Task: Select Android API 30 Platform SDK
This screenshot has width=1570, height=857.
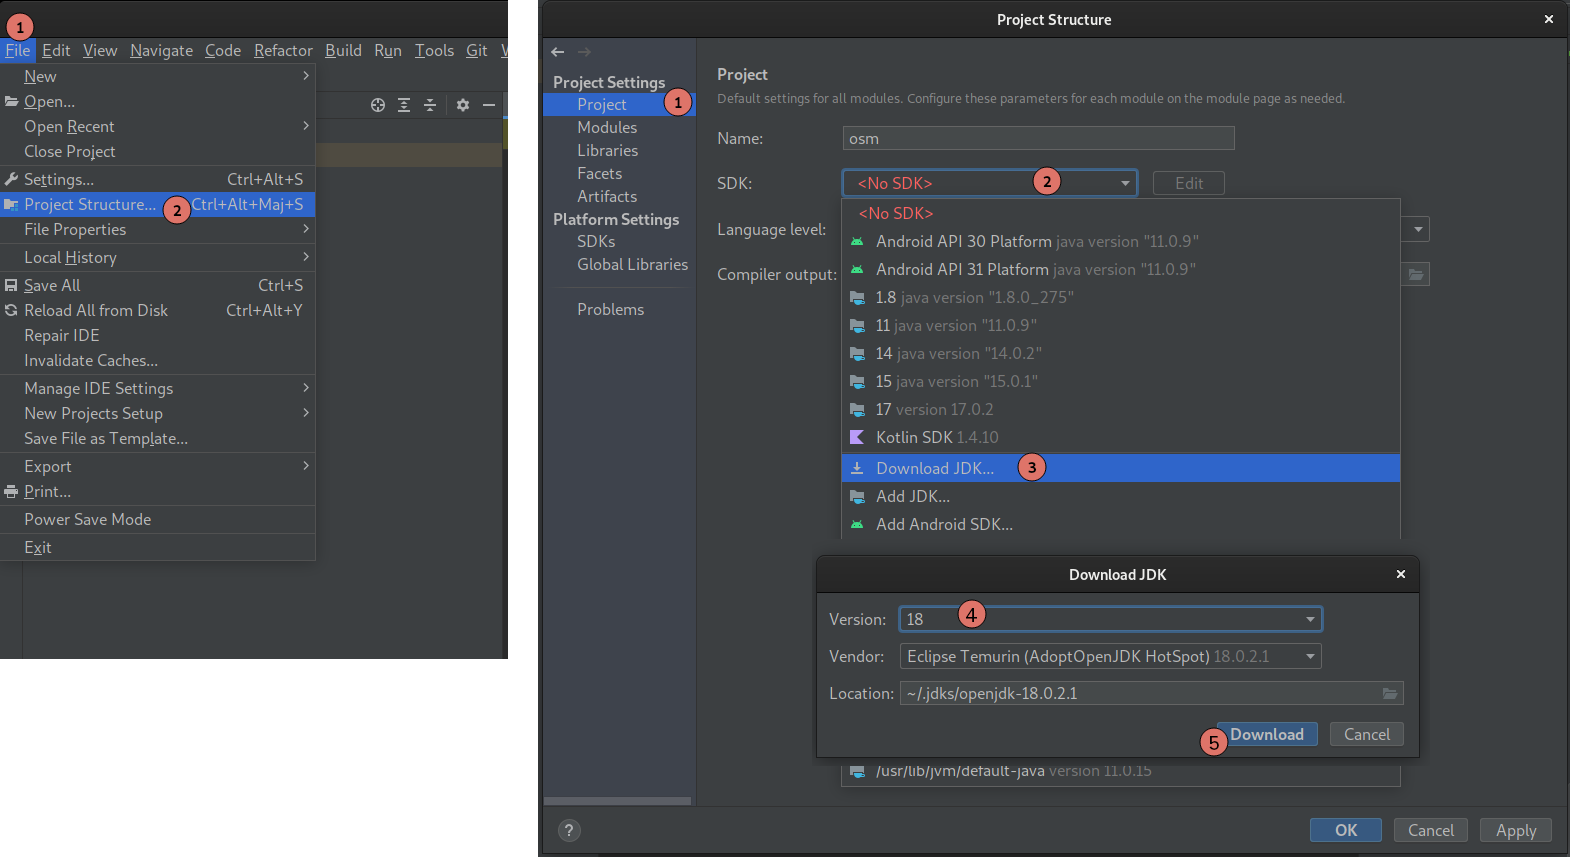Action: [1121, 241]
